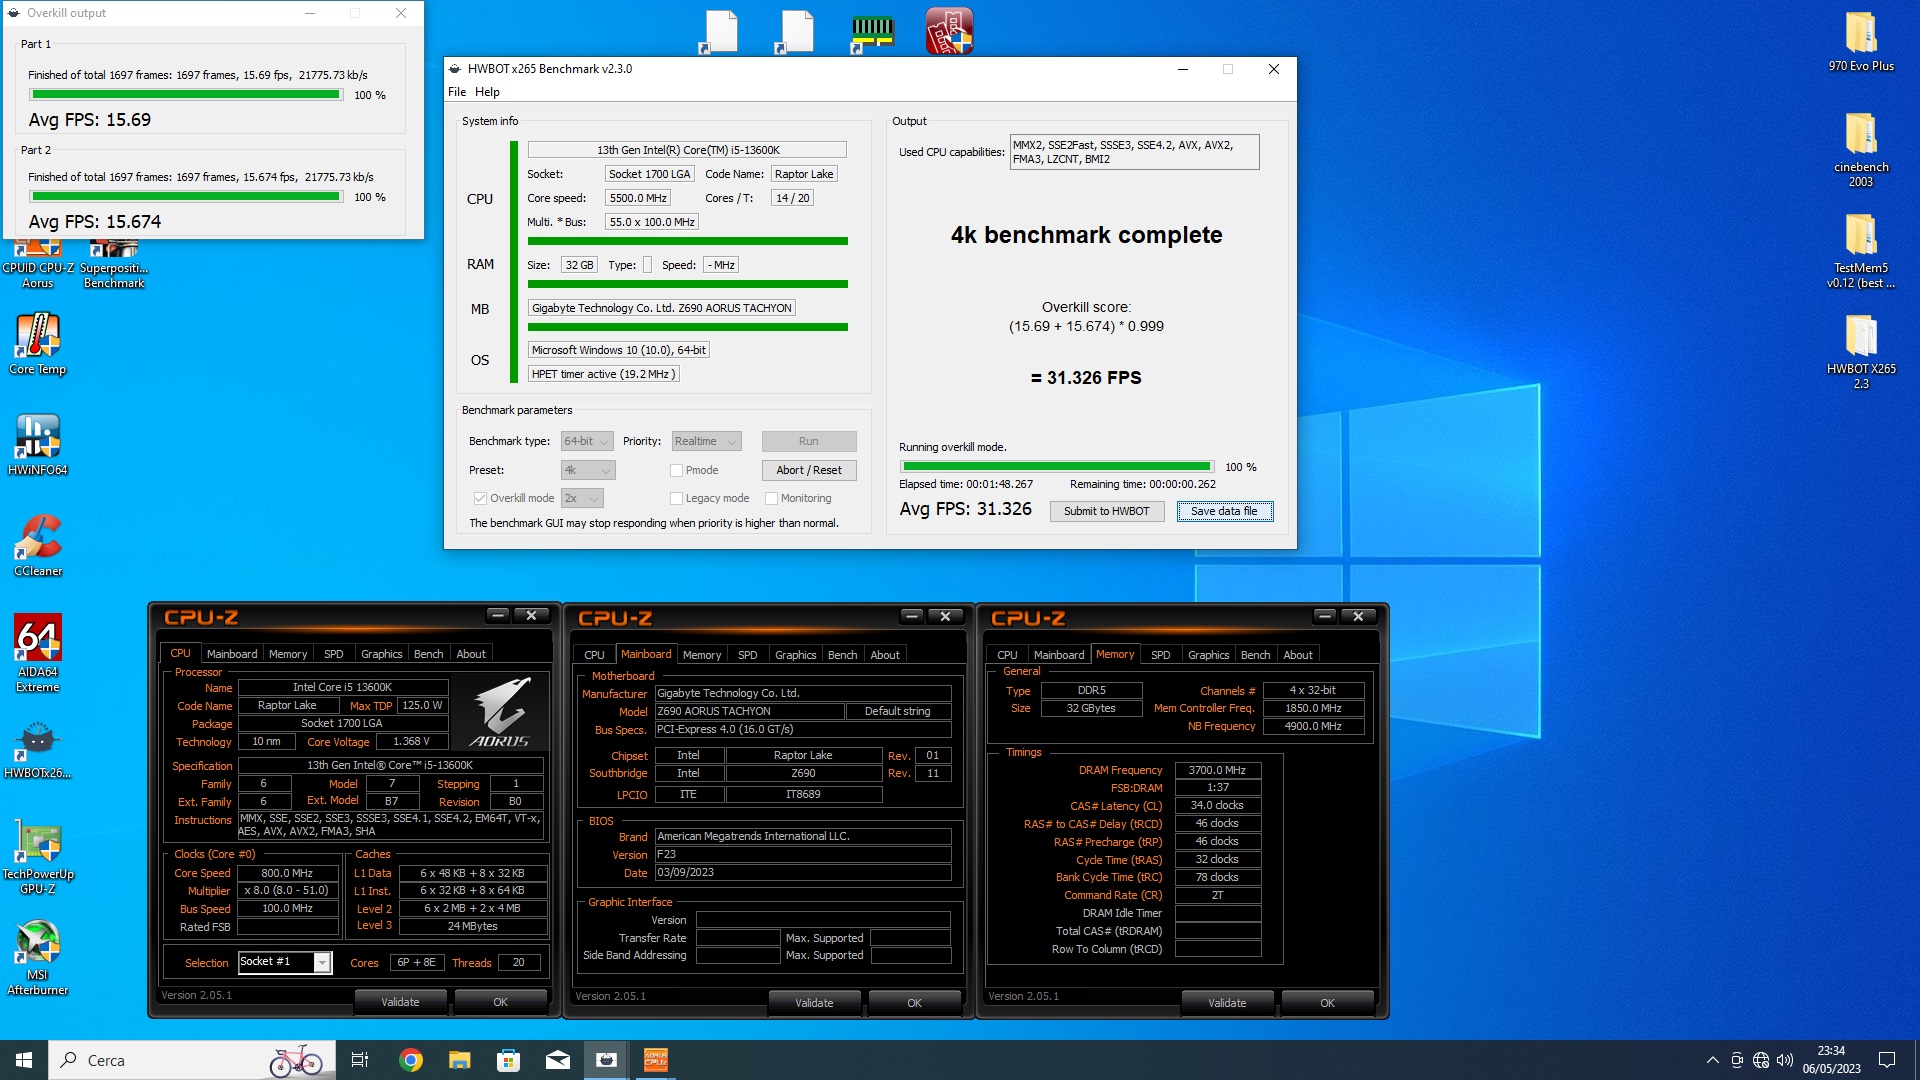The image size is (1920, 1080).
Task: Show hidden system tray icons
Action: click(1713, 1060)
